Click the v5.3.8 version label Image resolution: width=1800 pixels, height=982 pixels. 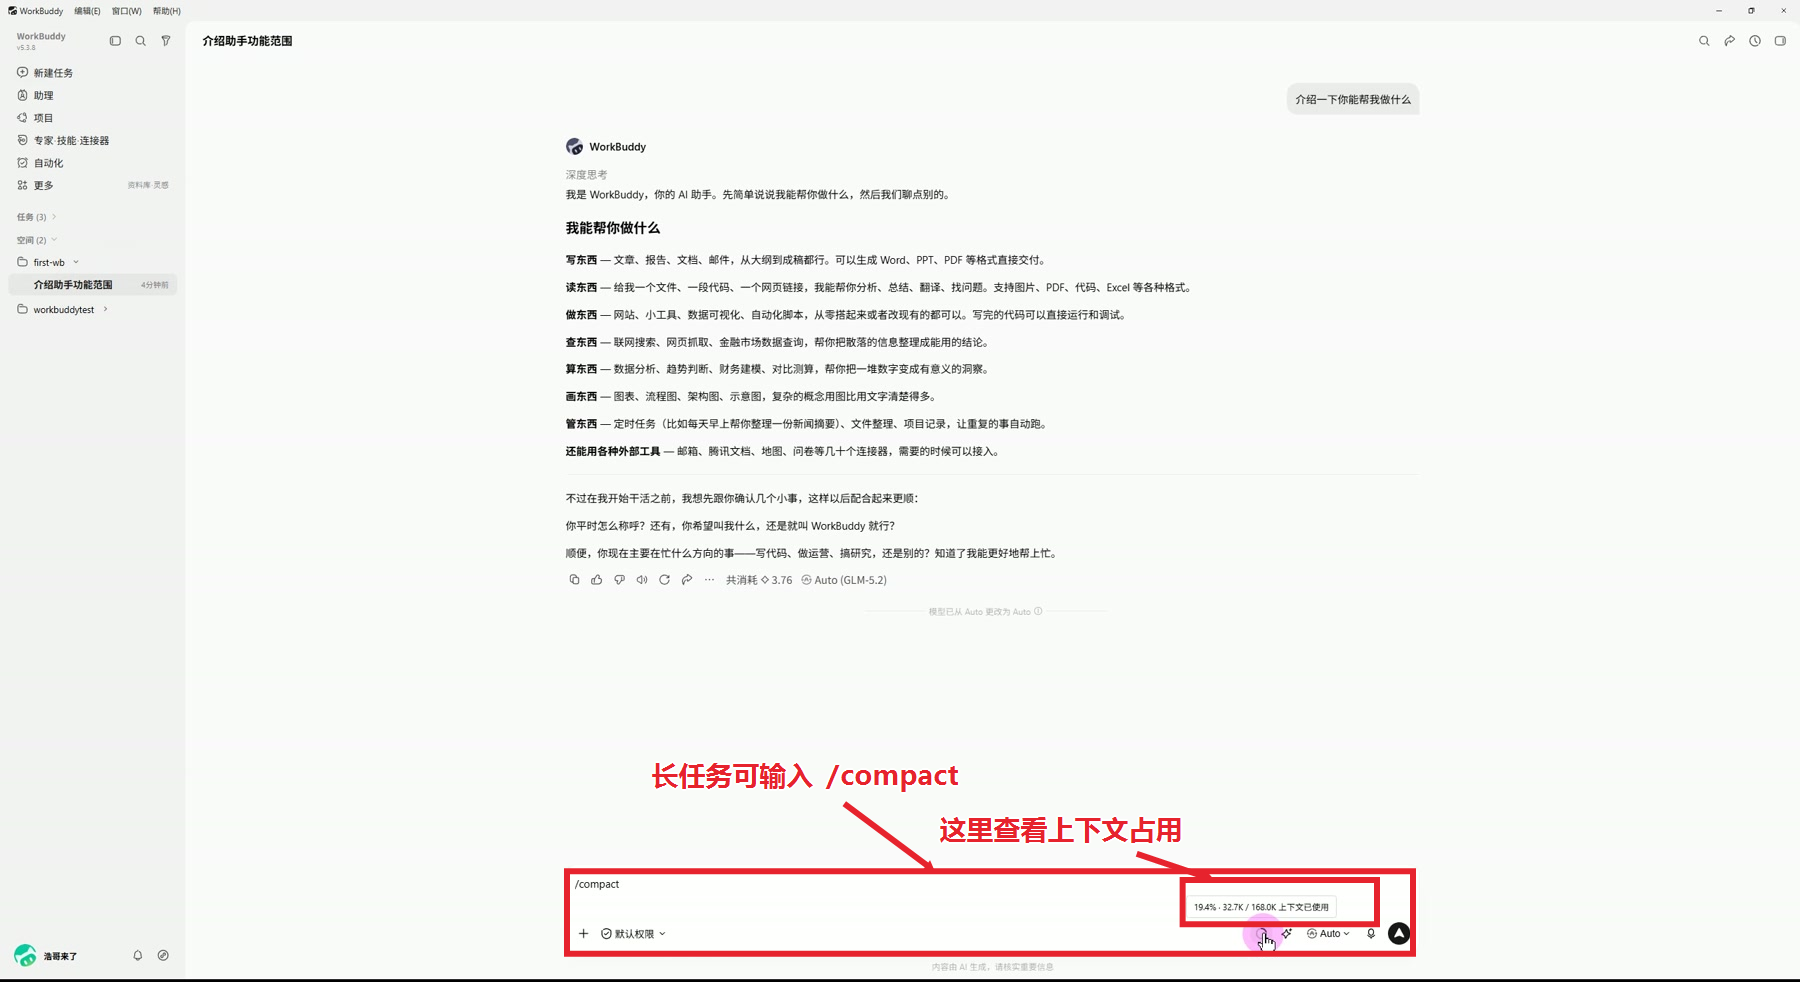tap(26, 48)
